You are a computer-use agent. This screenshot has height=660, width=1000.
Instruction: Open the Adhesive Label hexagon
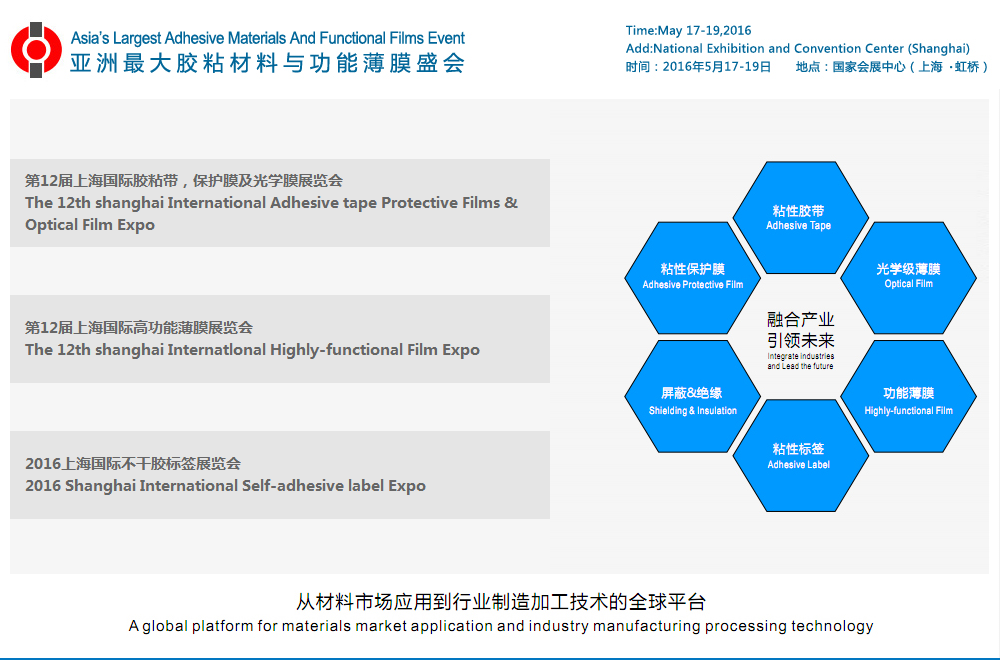[x=798, y=456]
